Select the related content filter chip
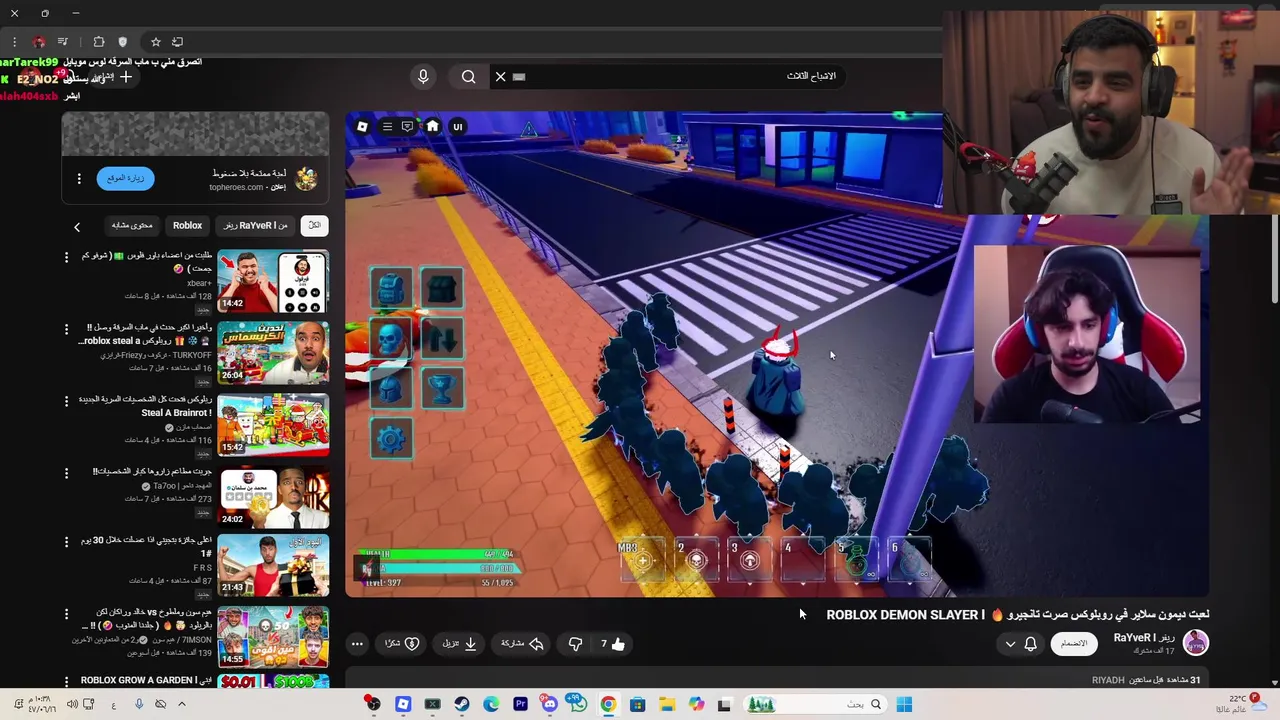 pyautogui.click(x=131, y=226)
